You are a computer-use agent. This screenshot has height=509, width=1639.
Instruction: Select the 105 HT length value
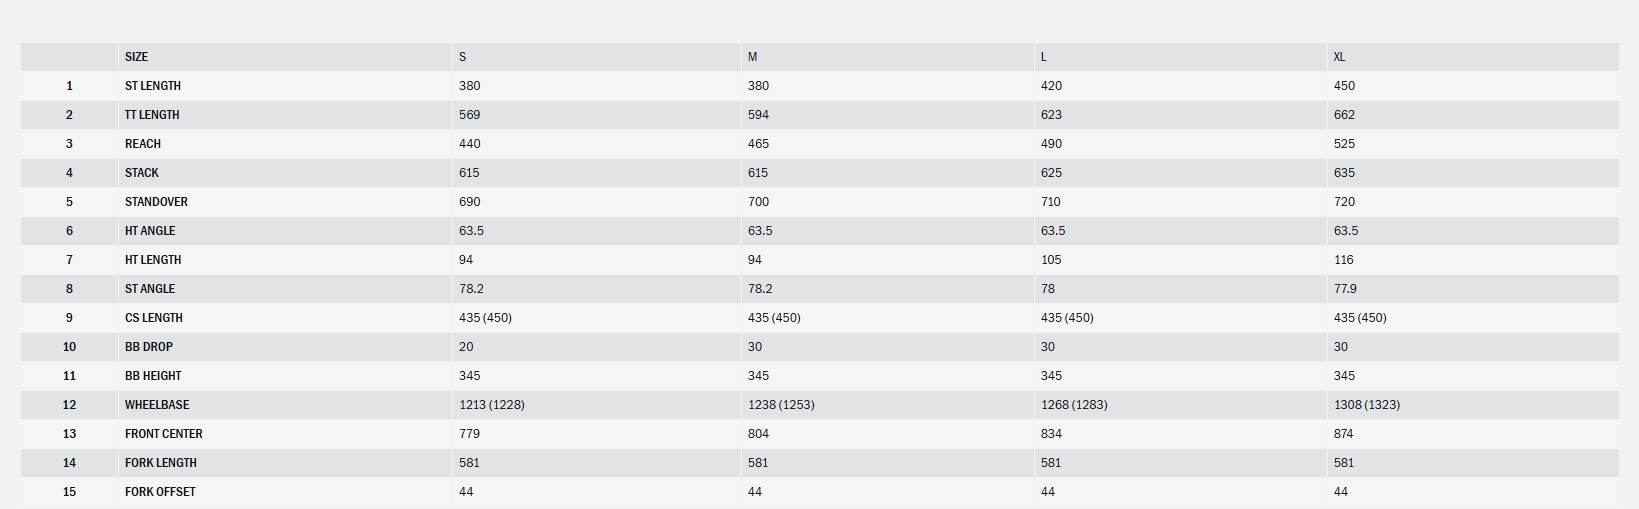click(x=1051, y=260)
